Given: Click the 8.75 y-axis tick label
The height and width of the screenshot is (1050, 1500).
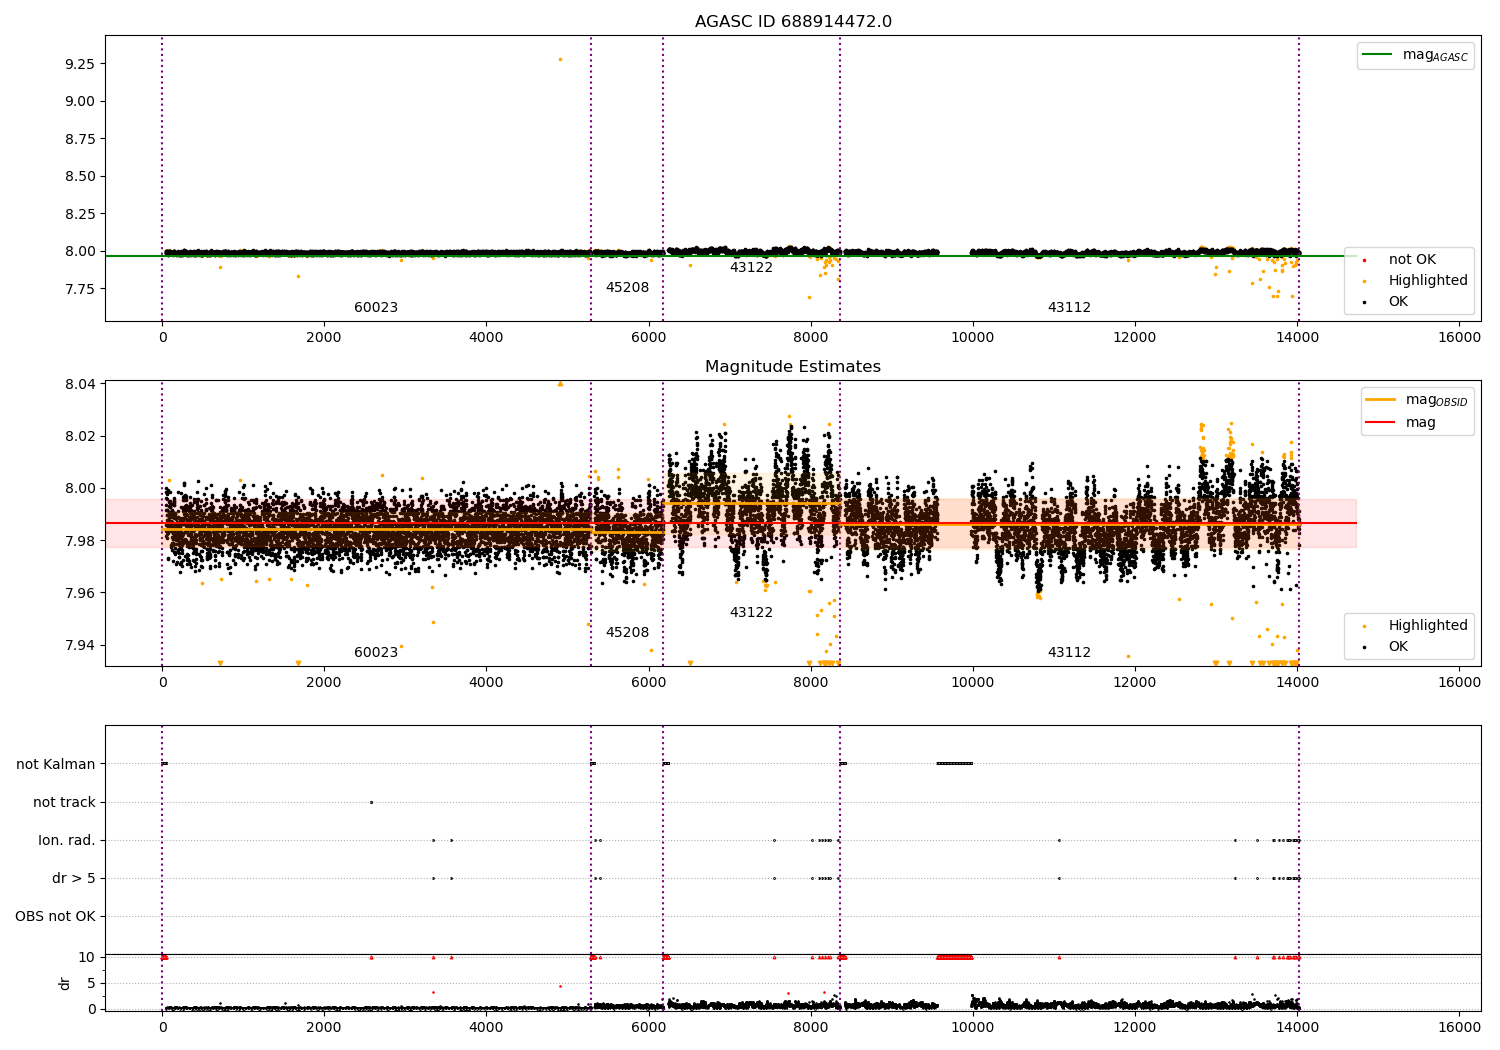Looking at the screenshot, I should pos(79,139).
